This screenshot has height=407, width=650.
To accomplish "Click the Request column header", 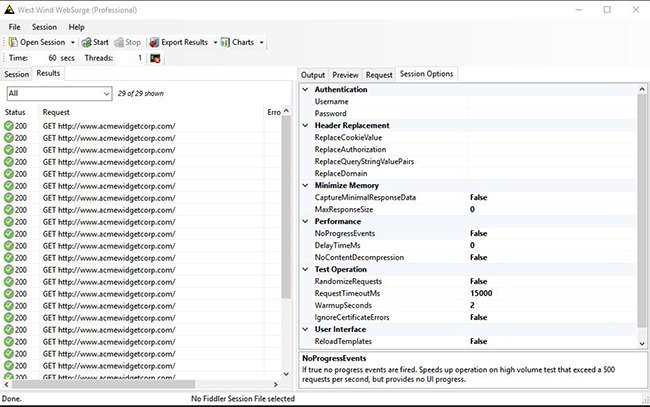I will pos(56,112).
